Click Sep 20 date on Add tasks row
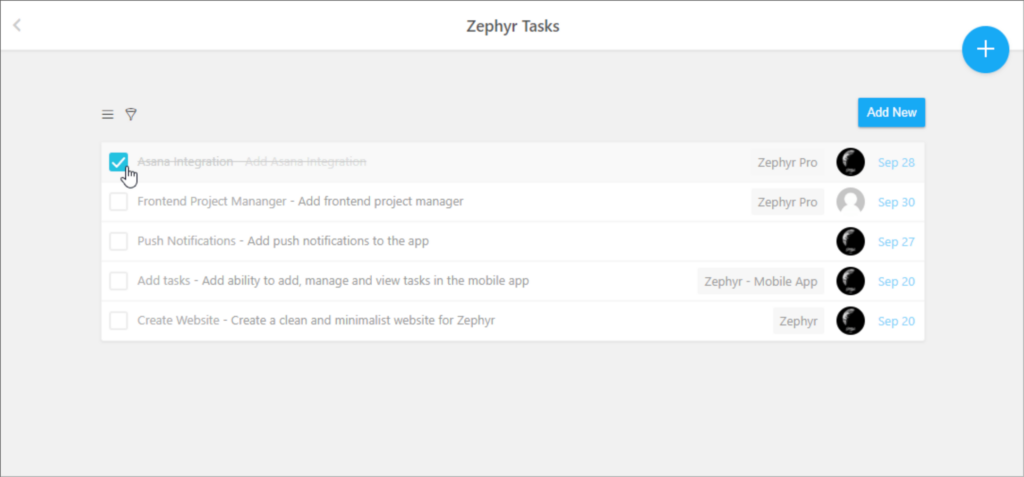 coord(896,282)
